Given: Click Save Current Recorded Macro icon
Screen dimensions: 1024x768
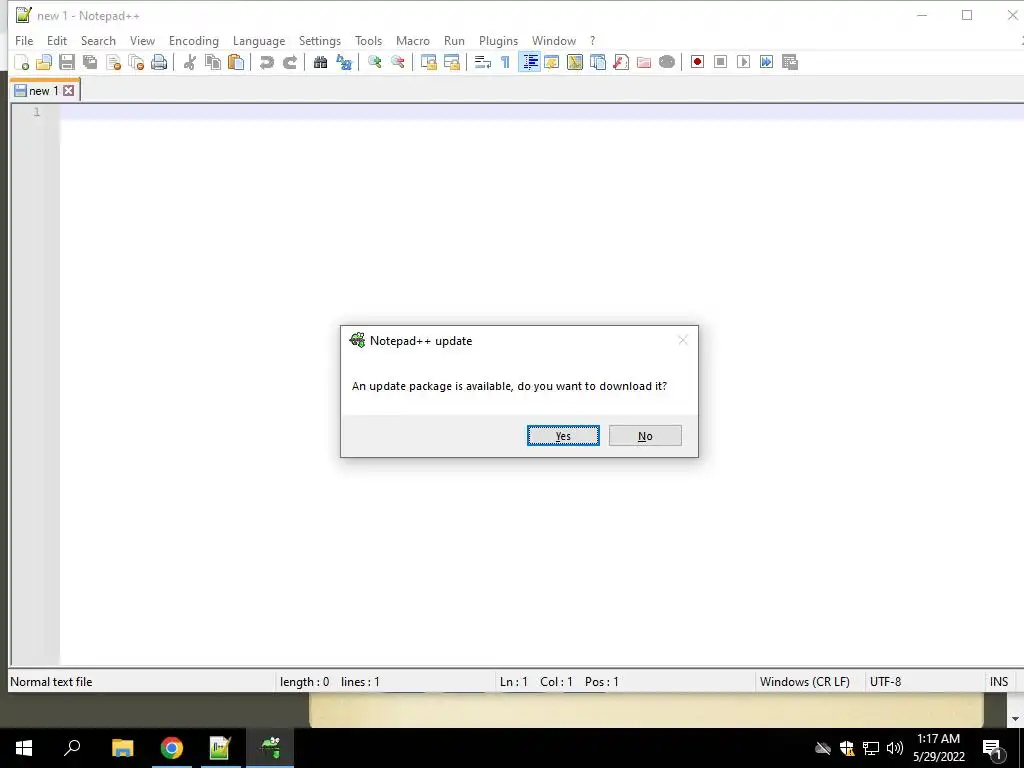Looking at the screenshot, I should click(x=790, y=62).
